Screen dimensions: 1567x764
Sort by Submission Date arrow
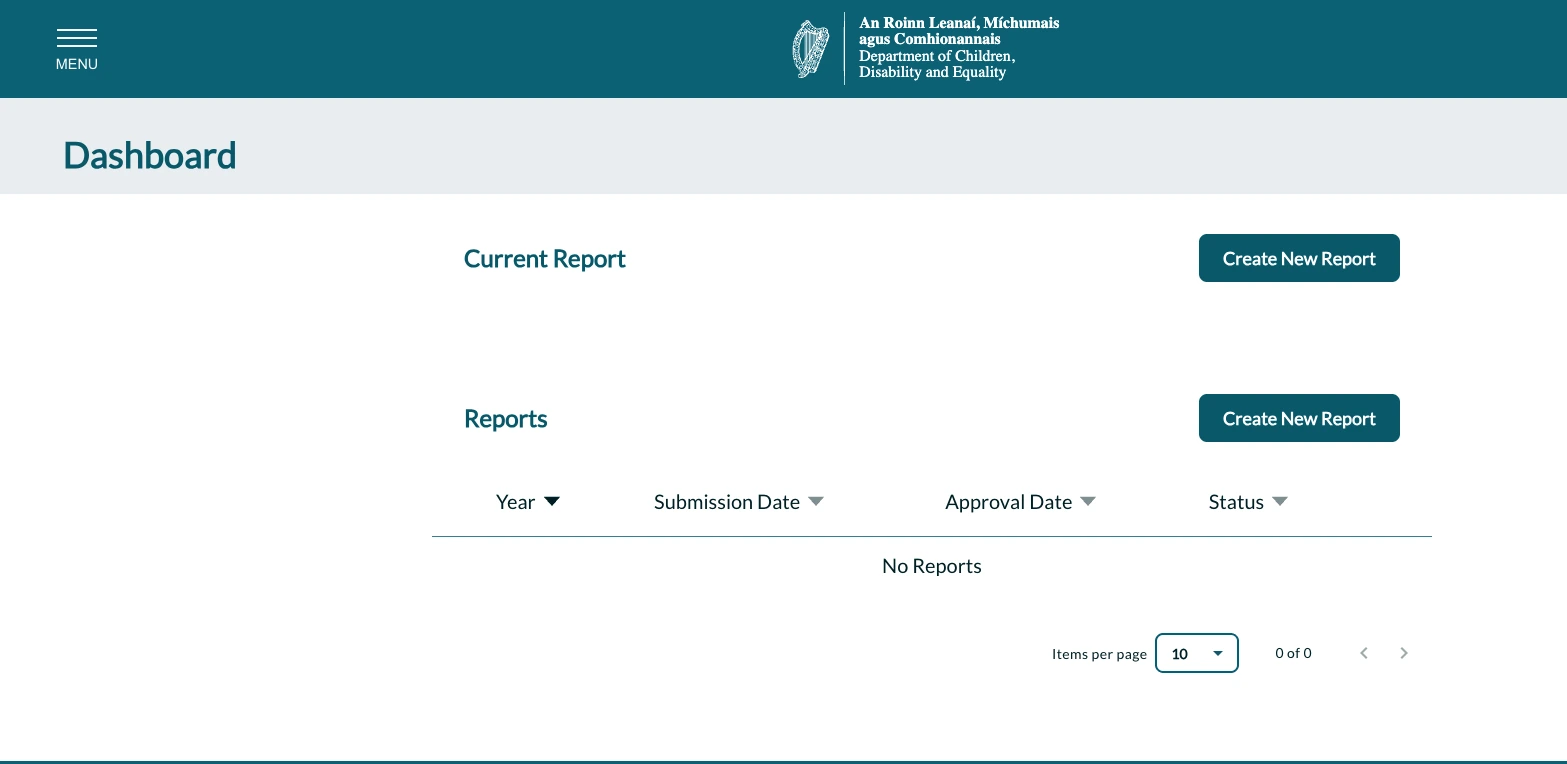(816, 502)
